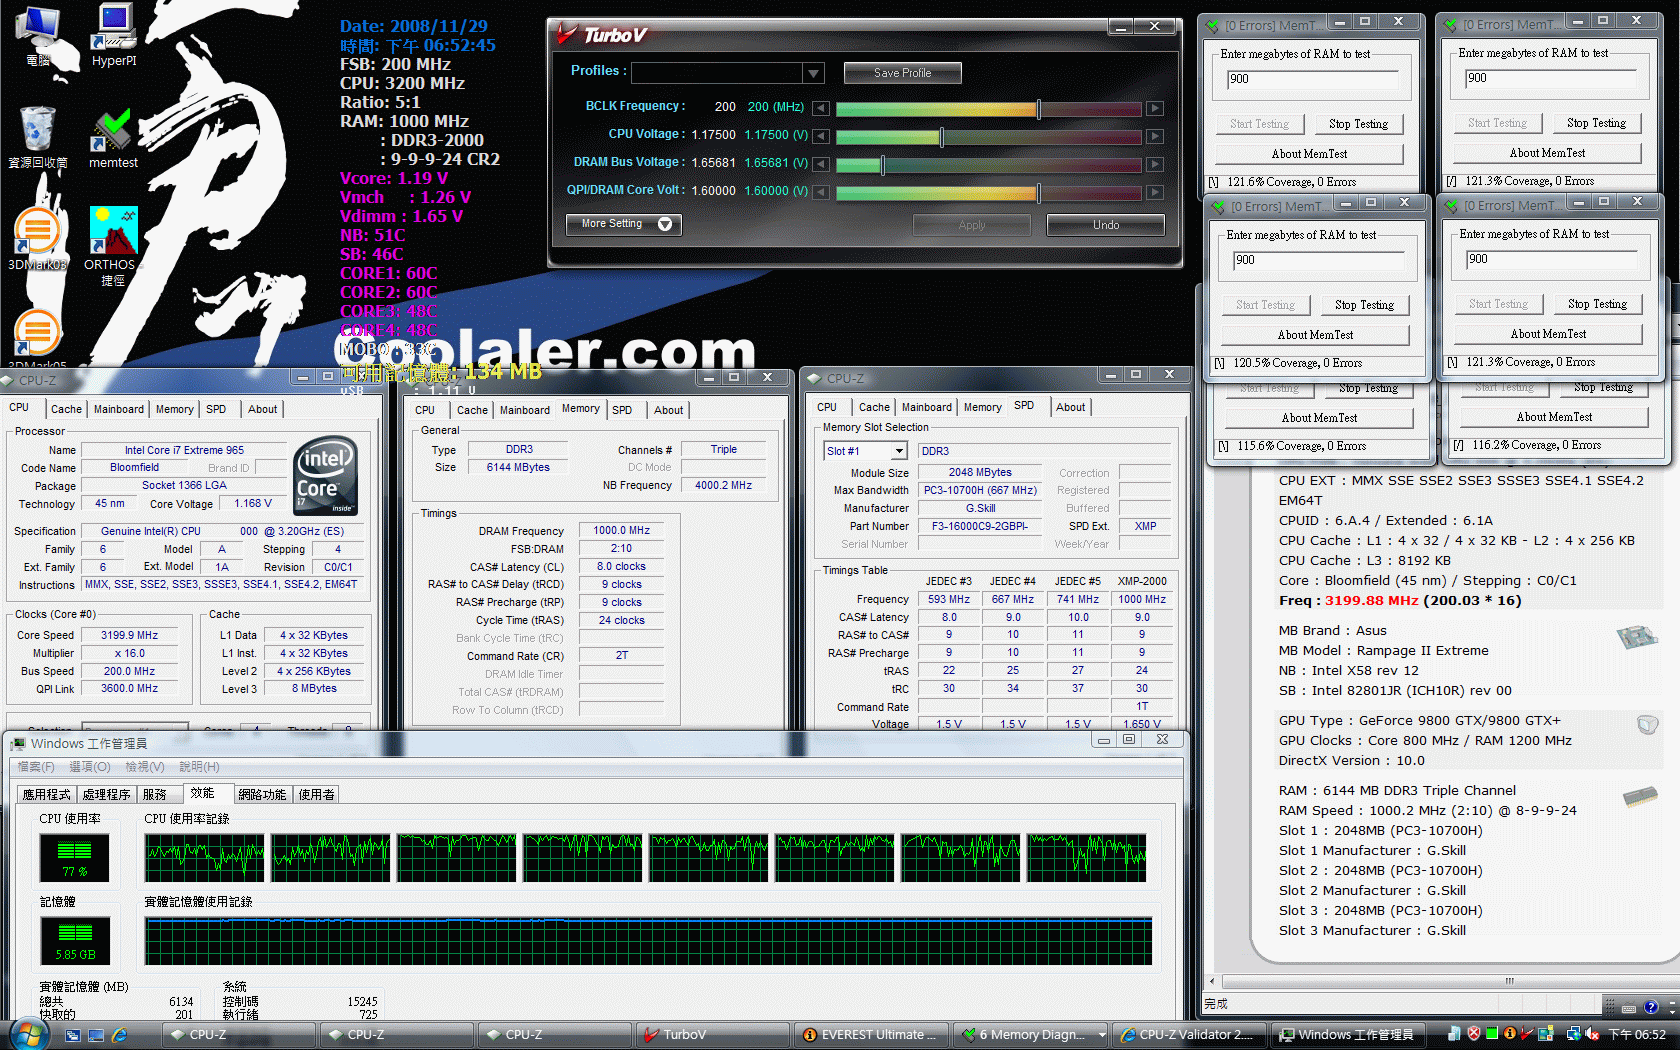Image resolution: width=1680 pixels, height=1050 pixels.
Task: Click Stop Testing in the 121.6% Coverage MemTest window
Action: tap(1358, 124)
